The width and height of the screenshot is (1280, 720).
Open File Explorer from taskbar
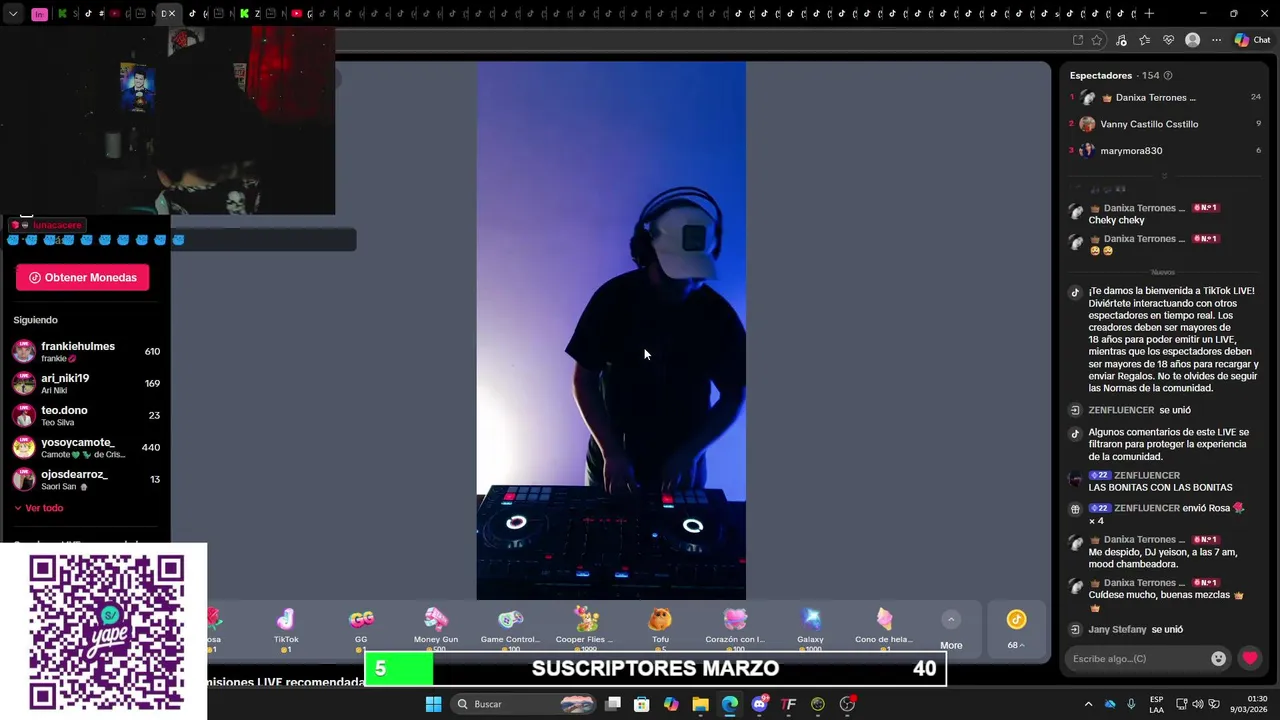click(x=700, y=704)
